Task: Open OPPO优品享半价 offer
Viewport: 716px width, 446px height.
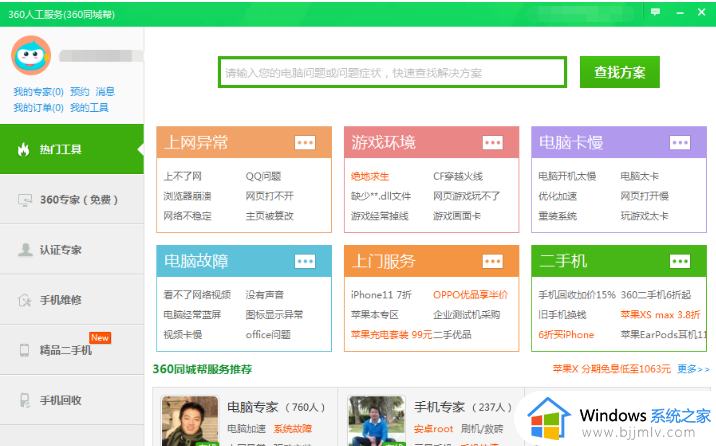Action: [470, 295]
